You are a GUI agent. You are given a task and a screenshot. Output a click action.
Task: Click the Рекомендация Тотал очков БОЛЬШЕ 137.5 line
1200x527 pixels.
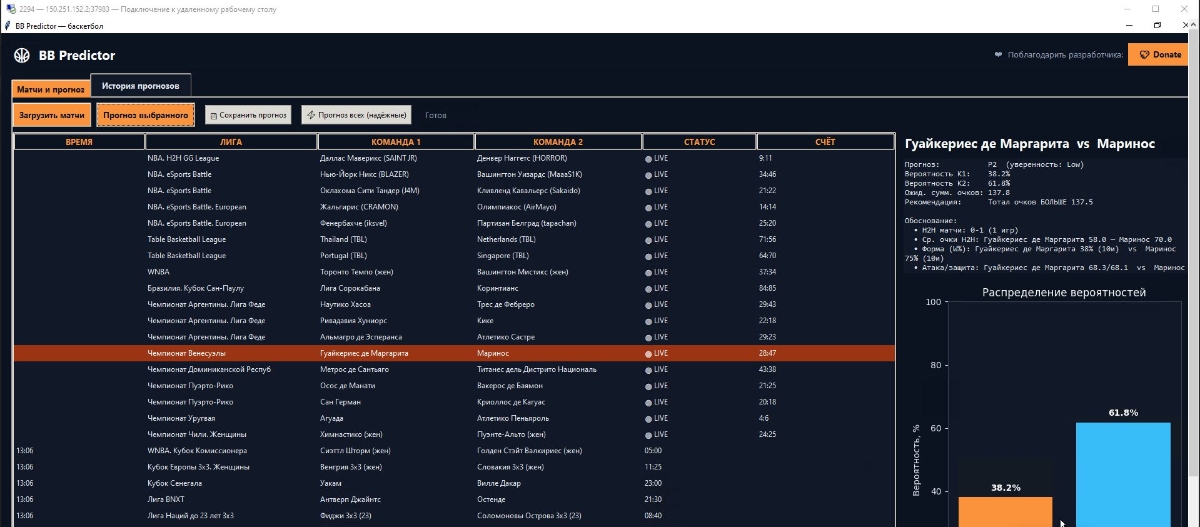pos(998,201)
